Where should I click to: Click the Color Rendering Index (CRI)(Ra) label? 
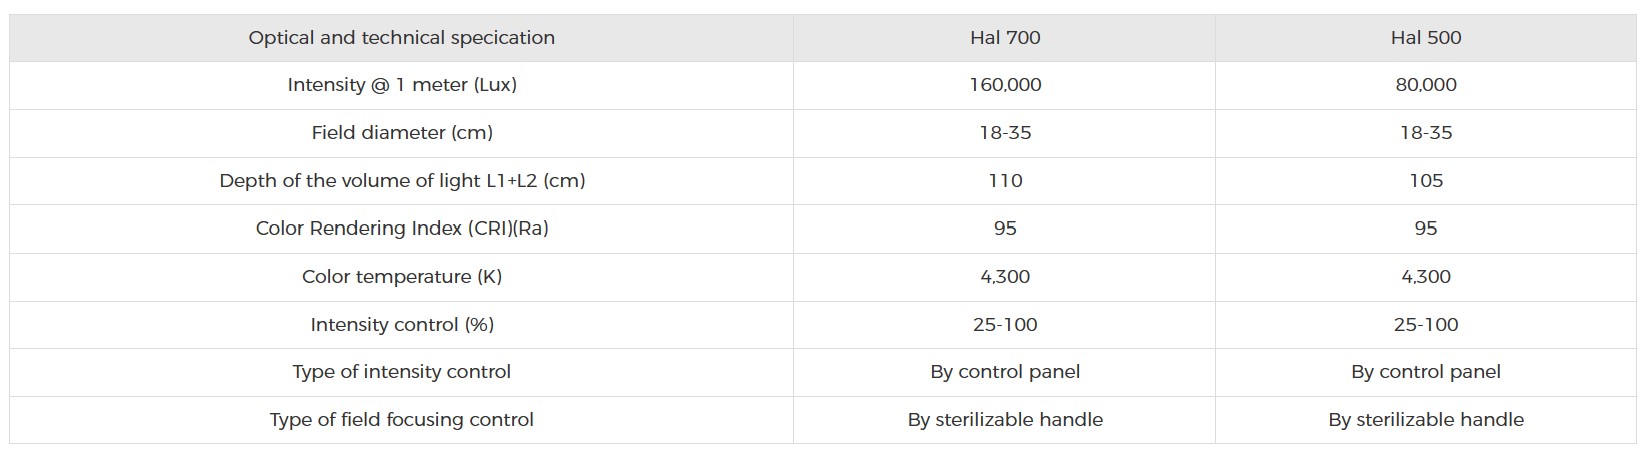(402, 228)
